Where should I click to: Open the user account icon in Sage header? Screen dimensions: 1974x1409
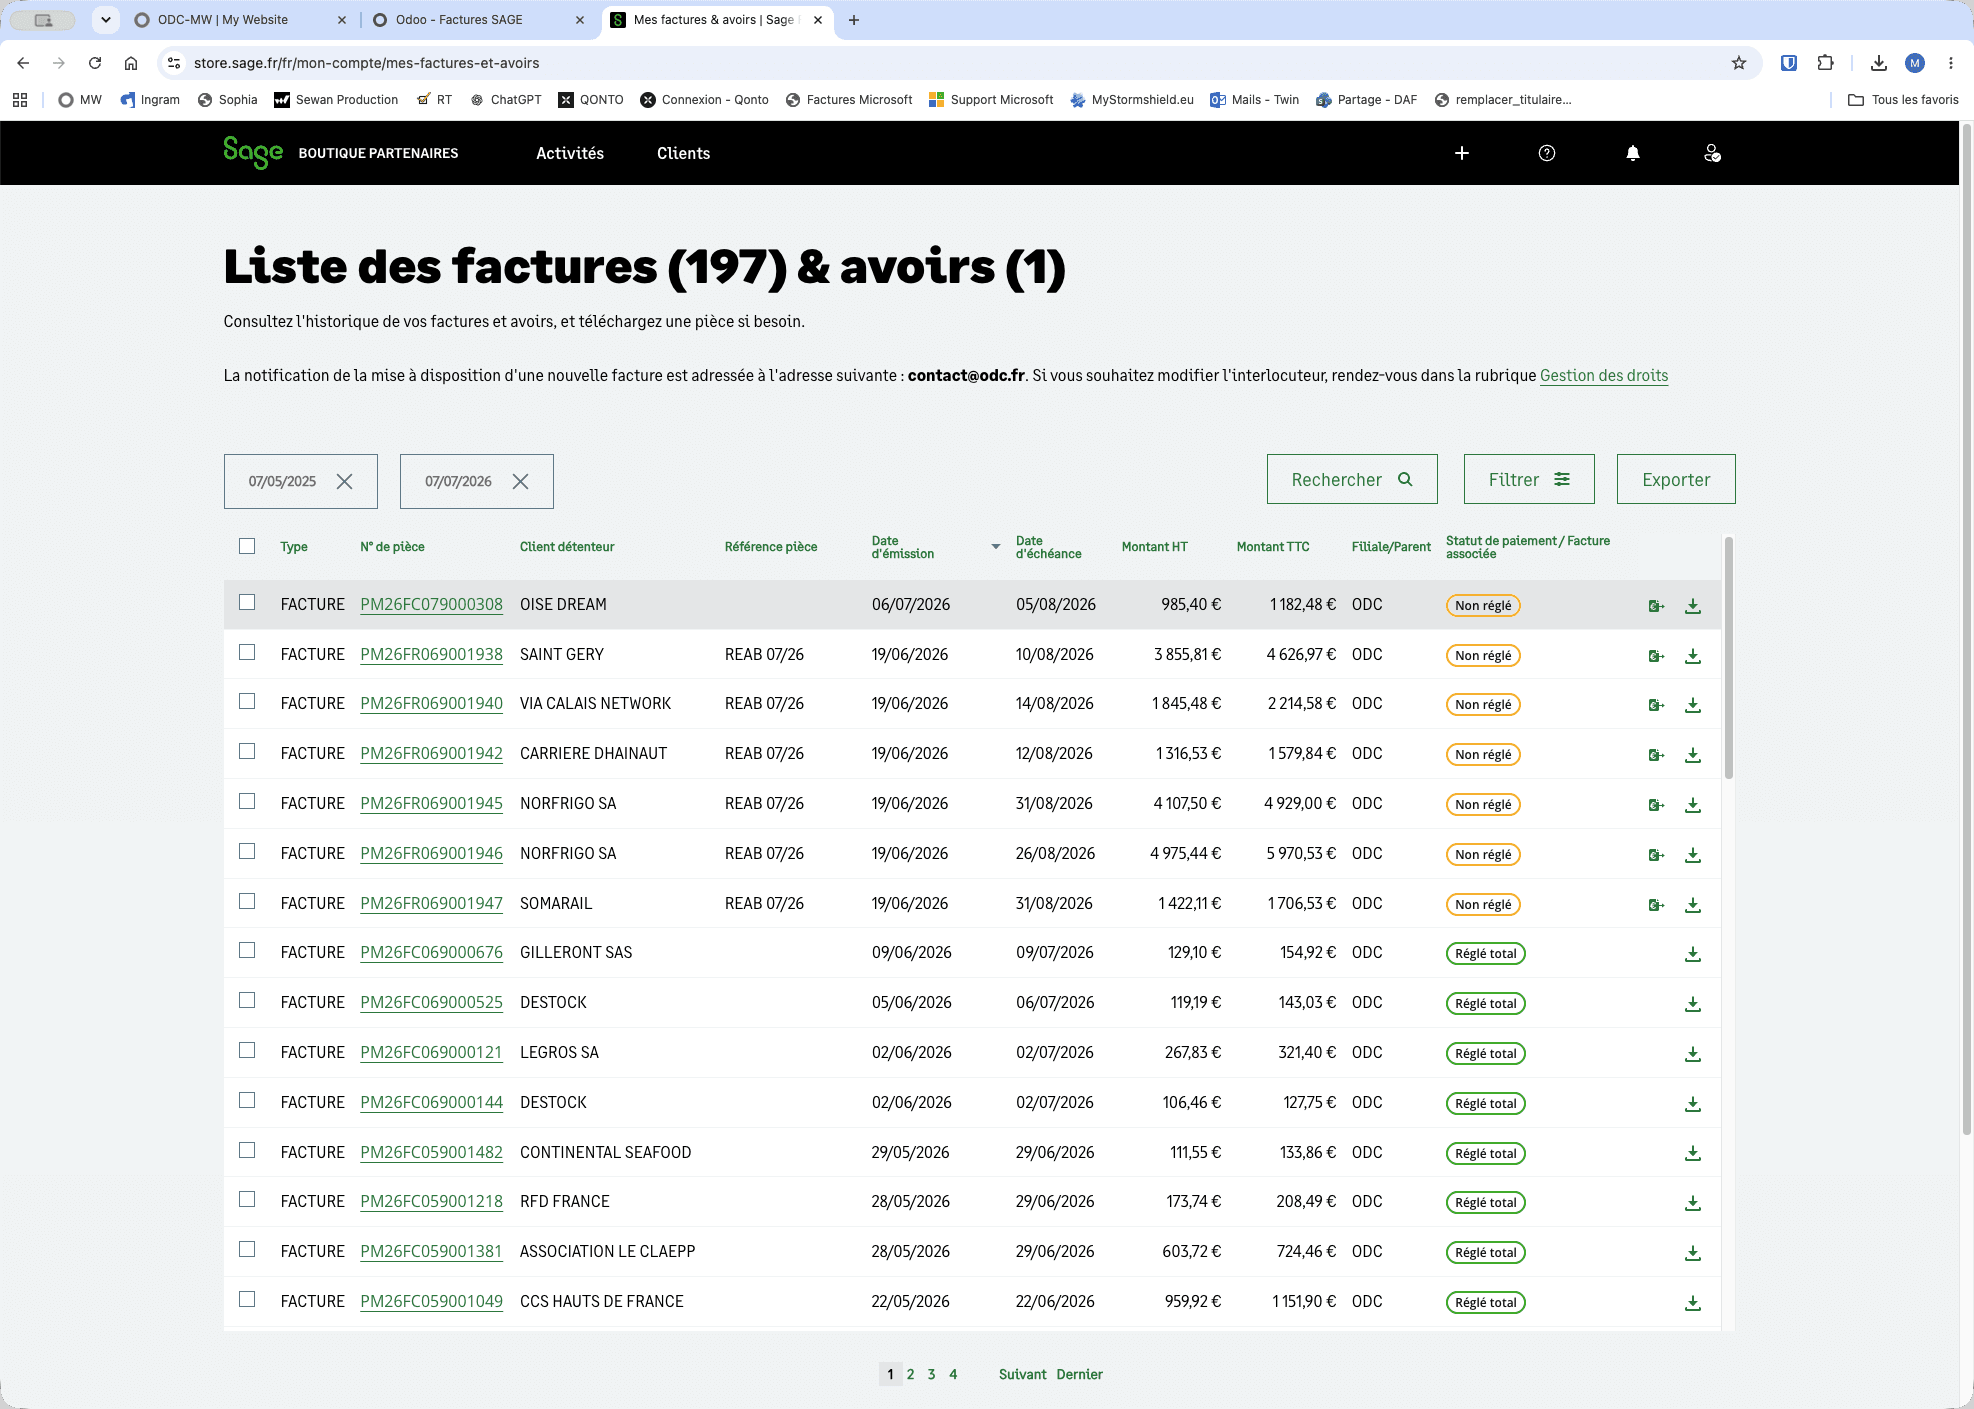tap(1713, 153)
